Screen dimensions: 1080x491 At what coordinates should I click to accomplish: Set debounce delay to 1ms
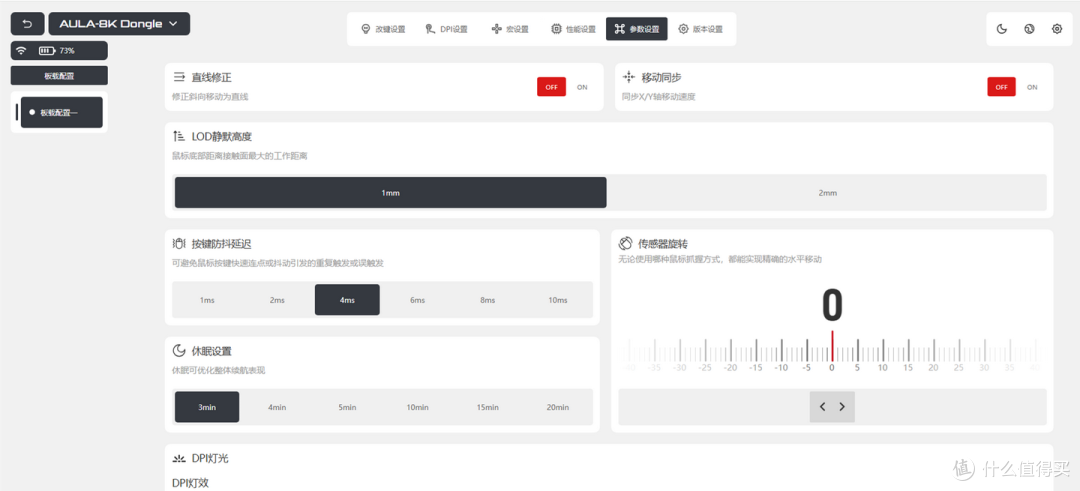click(207, 300)
